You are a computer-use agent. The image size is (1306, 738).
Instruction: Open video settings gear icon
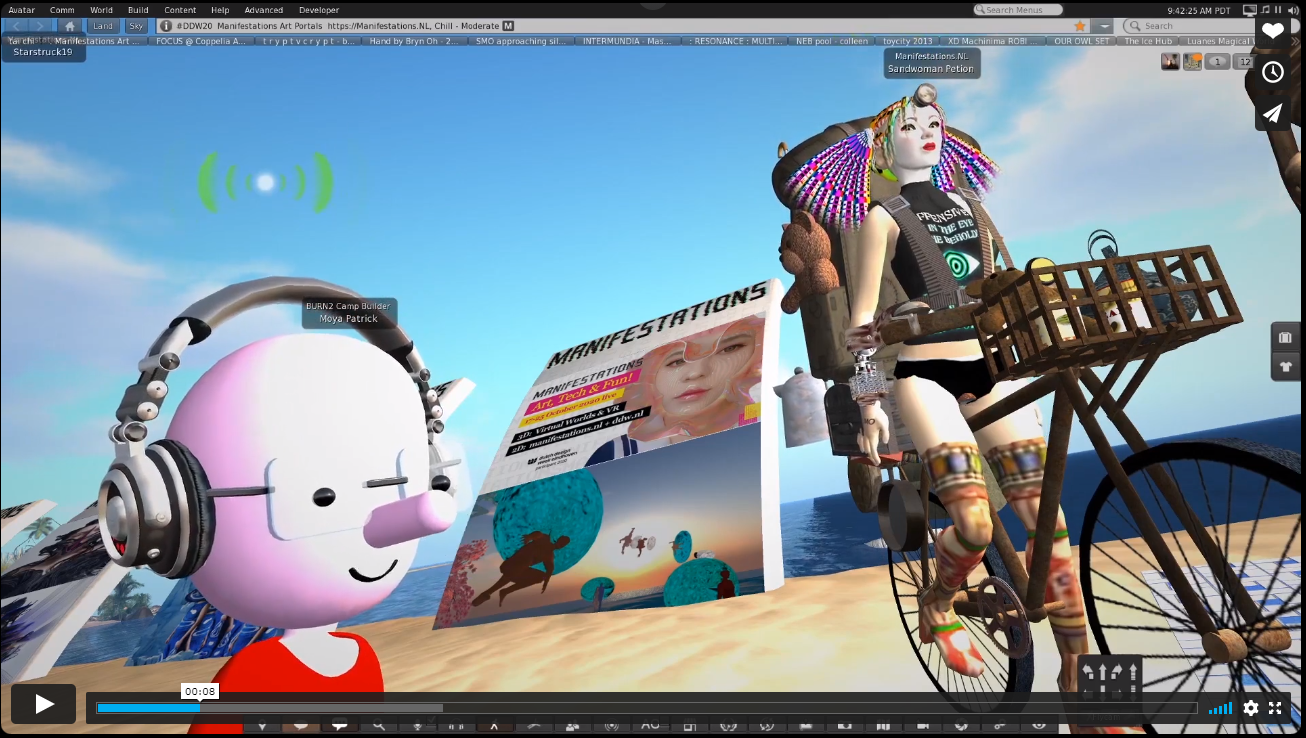point(1251,708)
